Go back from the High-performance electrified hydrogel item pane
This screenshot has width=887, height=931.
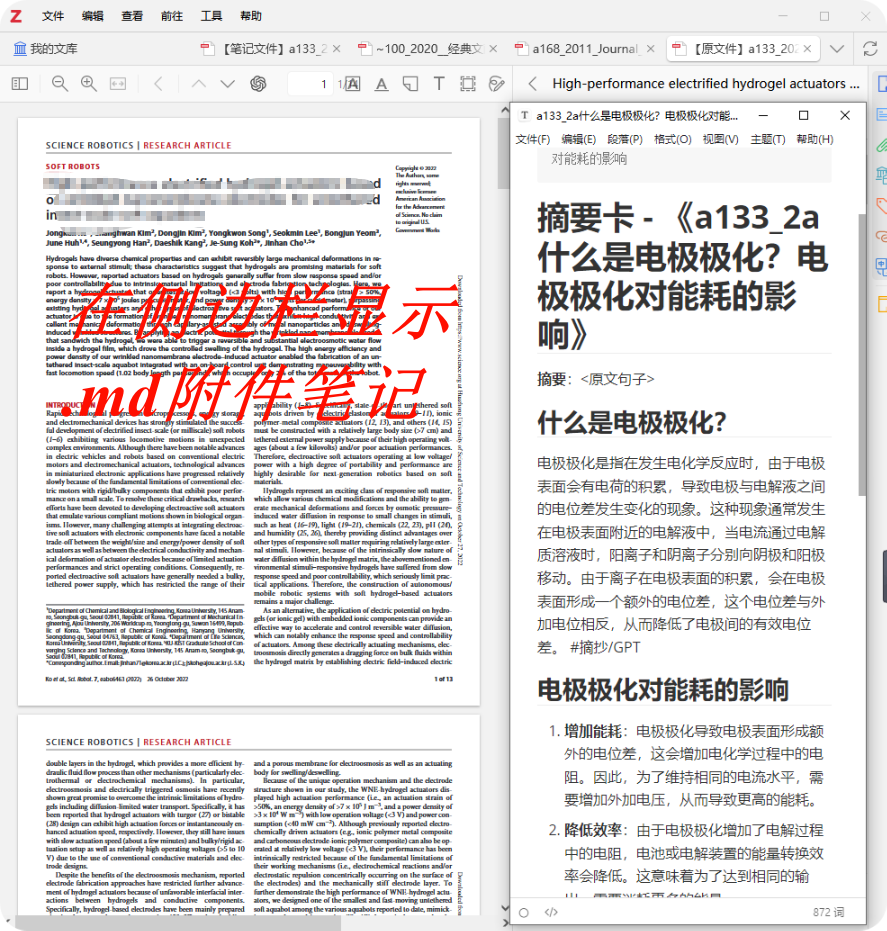click(533, 84)
